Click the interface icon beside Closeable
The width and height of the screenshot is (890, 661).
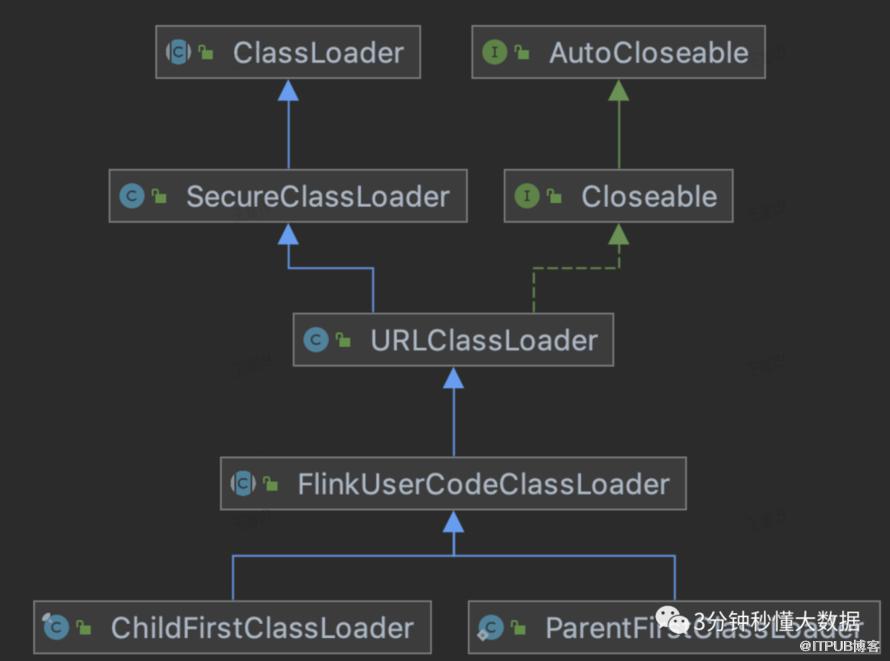tap(527, 196)
